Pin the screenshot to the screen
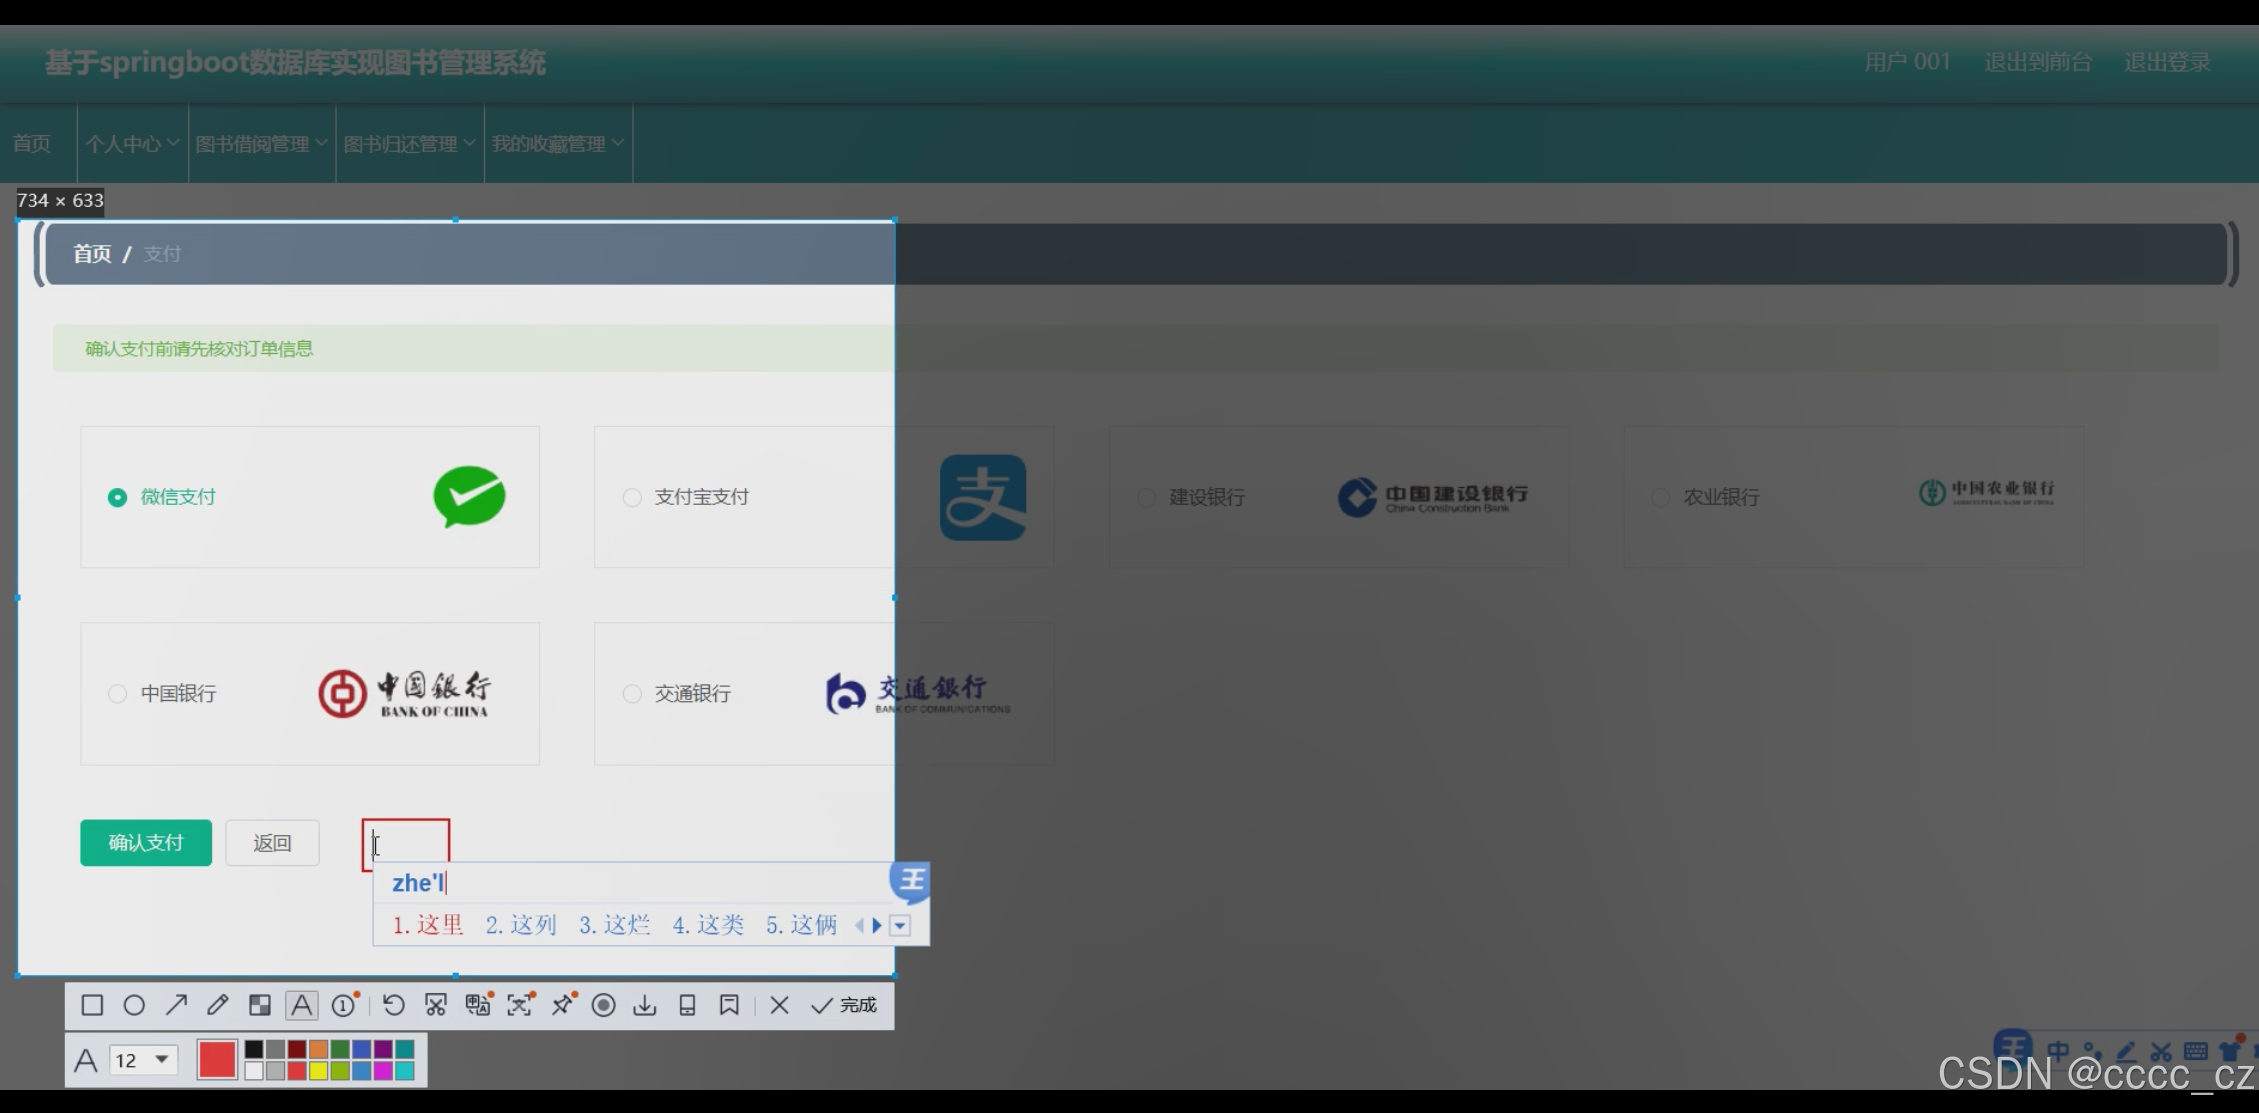The width and height of the screenshot is (2259, 1113). click(x=562, y=1005)
